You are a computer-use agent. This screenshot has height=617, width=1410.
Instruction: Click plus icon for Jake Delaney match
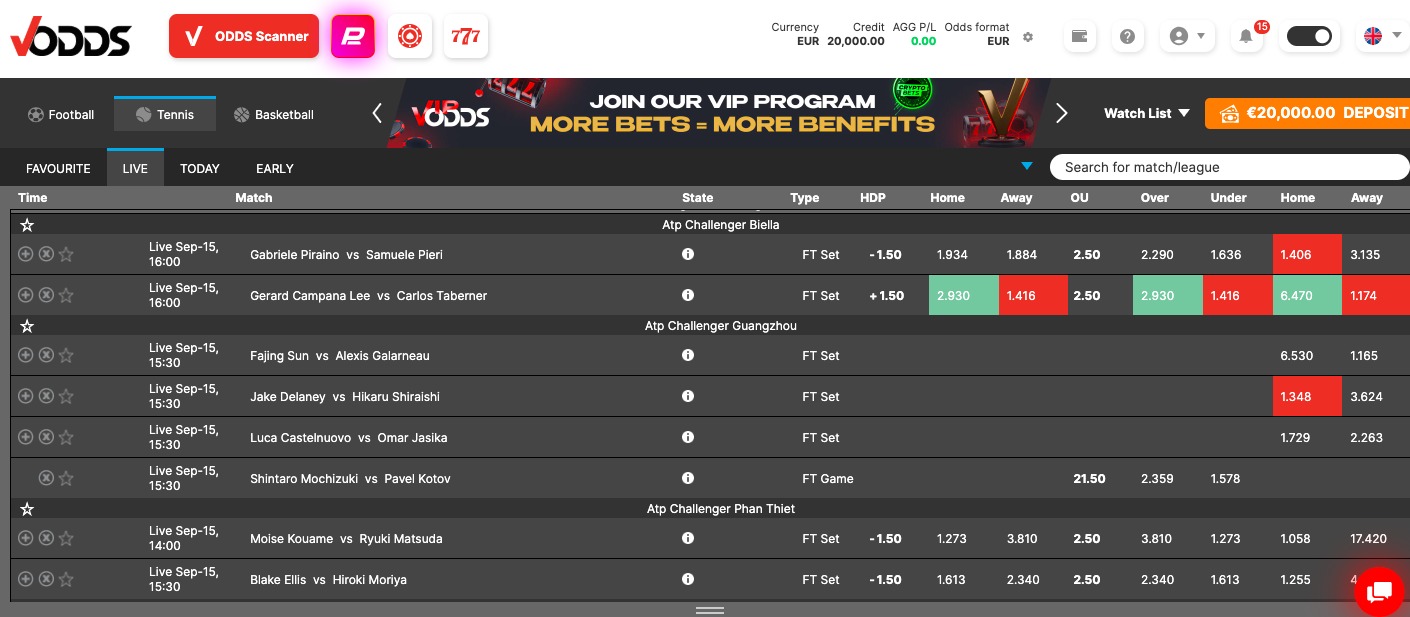pyautogui.click(x=26, y=396)
